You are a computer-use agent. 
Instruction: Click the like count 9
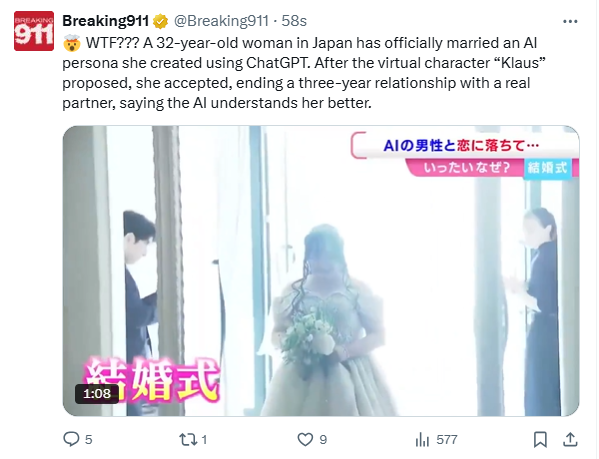click(323, 440)
